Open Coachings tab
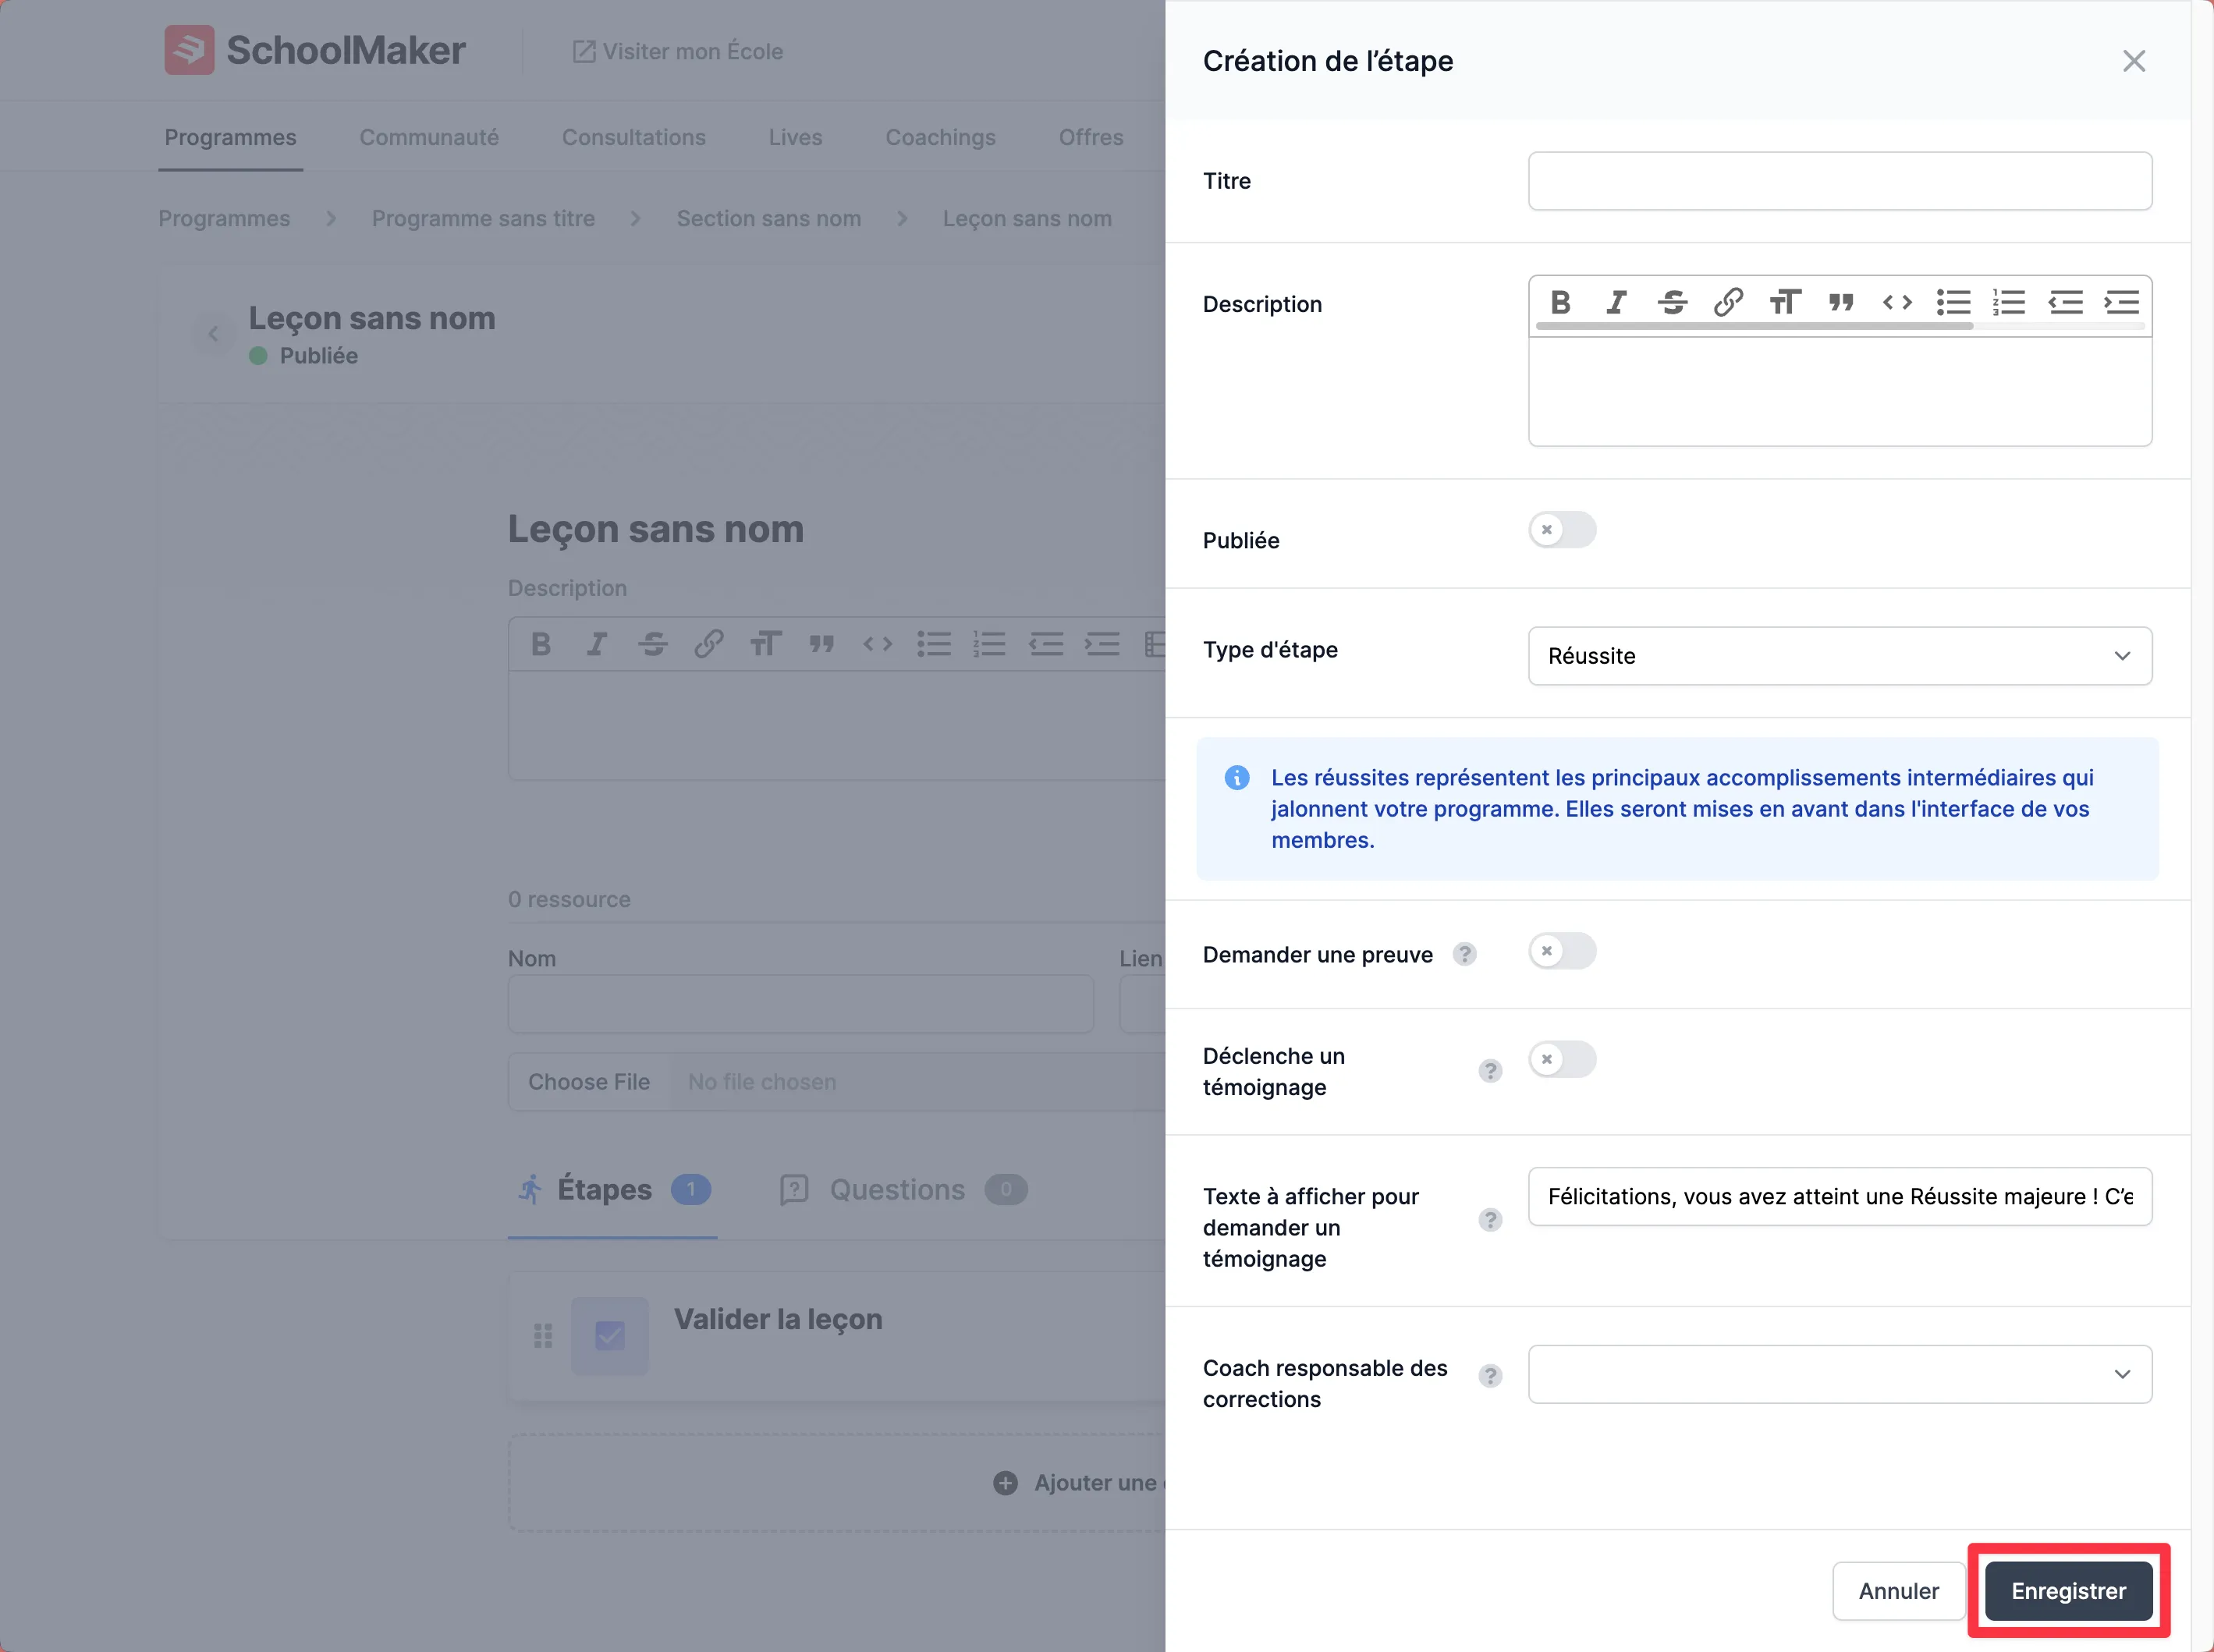Image resolution: width=2214 pixels, height=1652 pixels. (941, 137)
